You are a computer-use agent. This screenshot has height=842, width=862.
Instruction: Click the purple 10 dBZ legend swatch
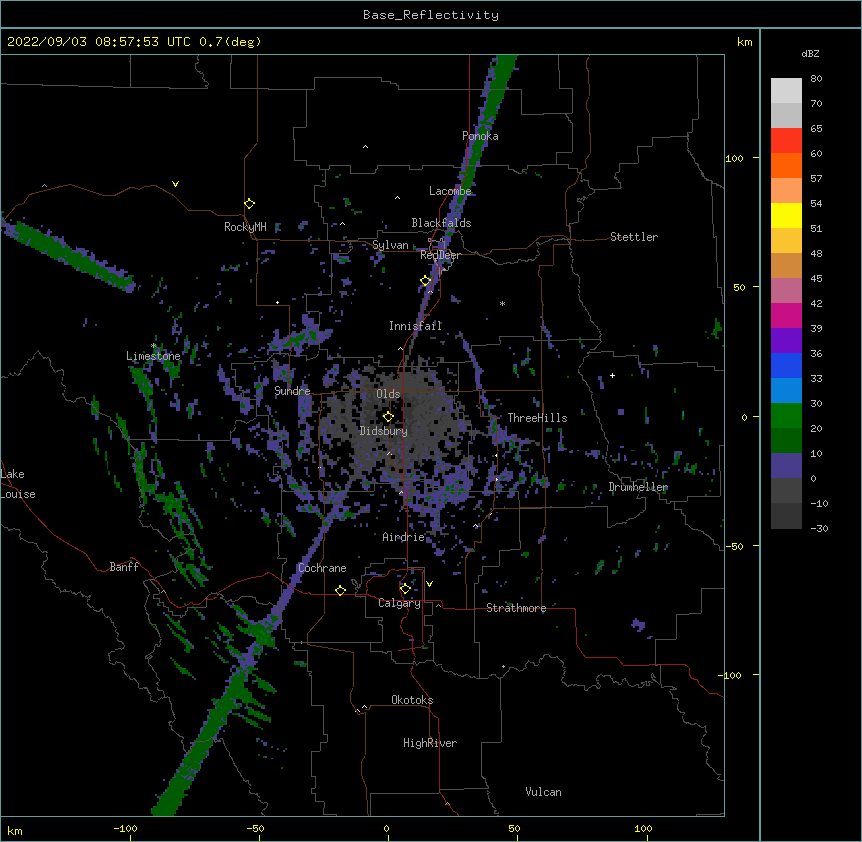tap(786, 466)
